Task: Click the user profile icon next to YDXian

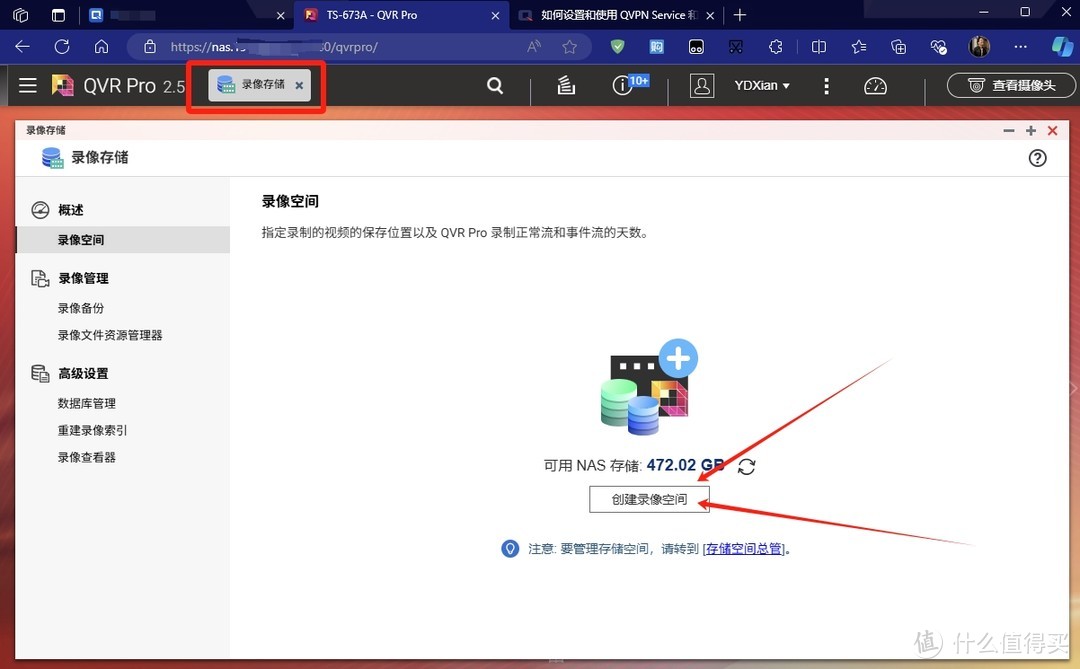Action: [701, 85]
